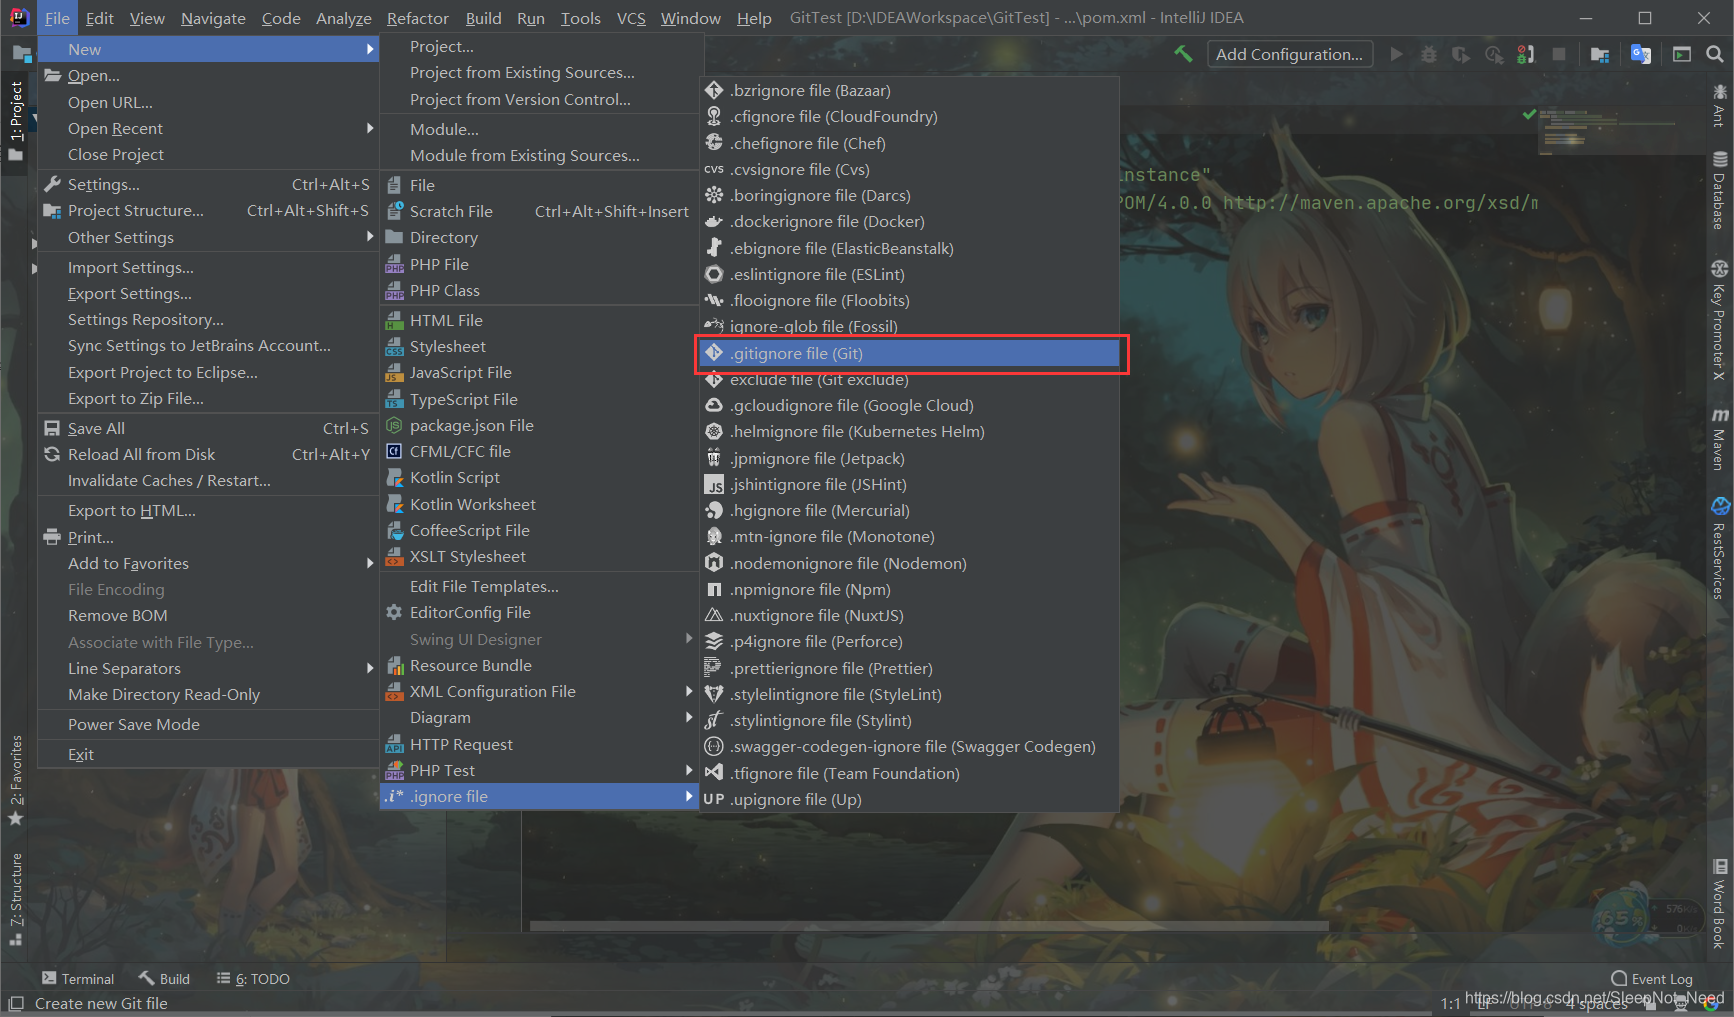Select .prettierignore file (Prettier)

(x=909, y=668)
